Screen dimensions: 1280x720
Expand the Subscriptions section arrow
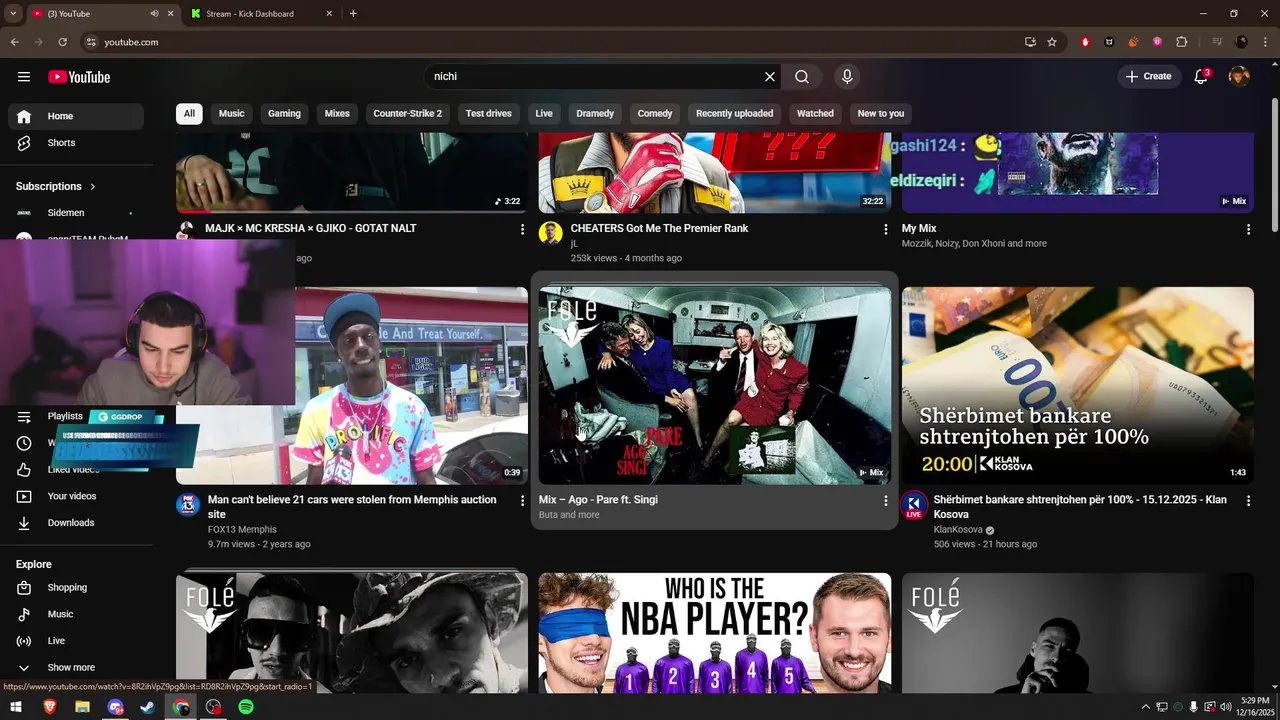93,187
